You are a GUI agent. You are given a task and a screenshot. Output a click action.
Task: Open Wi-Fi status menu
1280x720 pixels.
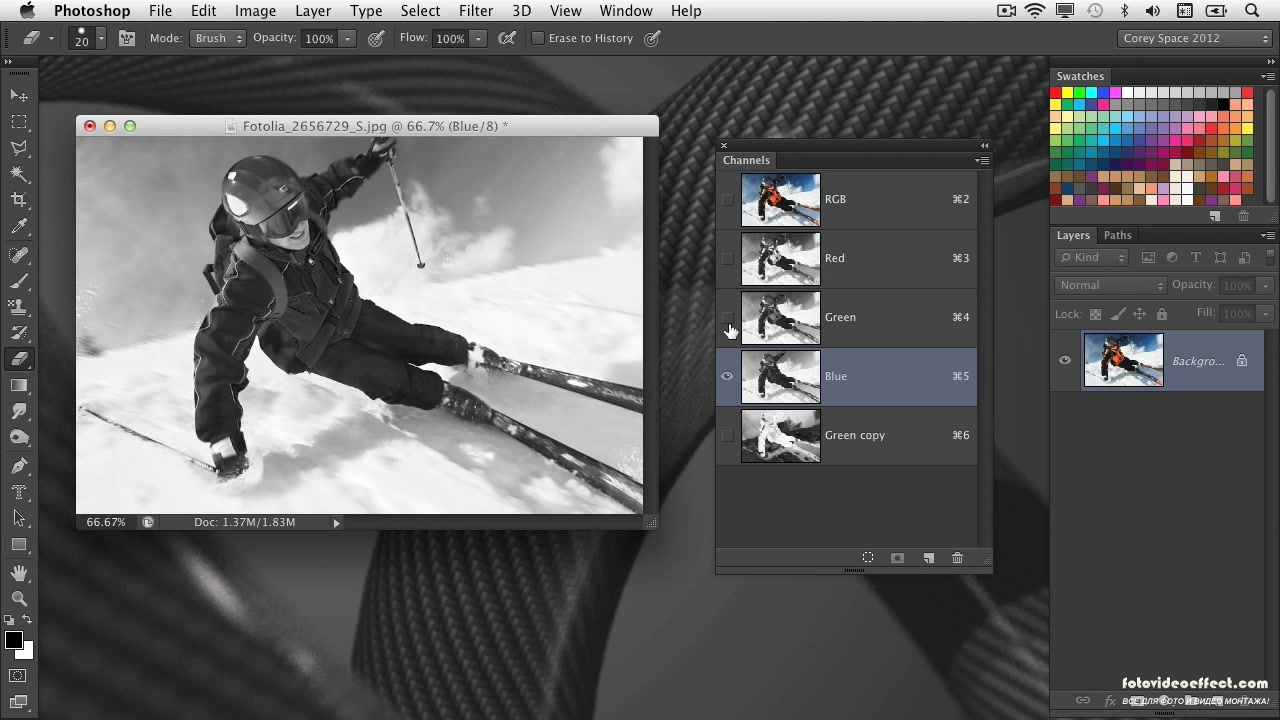coord(1035,11)
